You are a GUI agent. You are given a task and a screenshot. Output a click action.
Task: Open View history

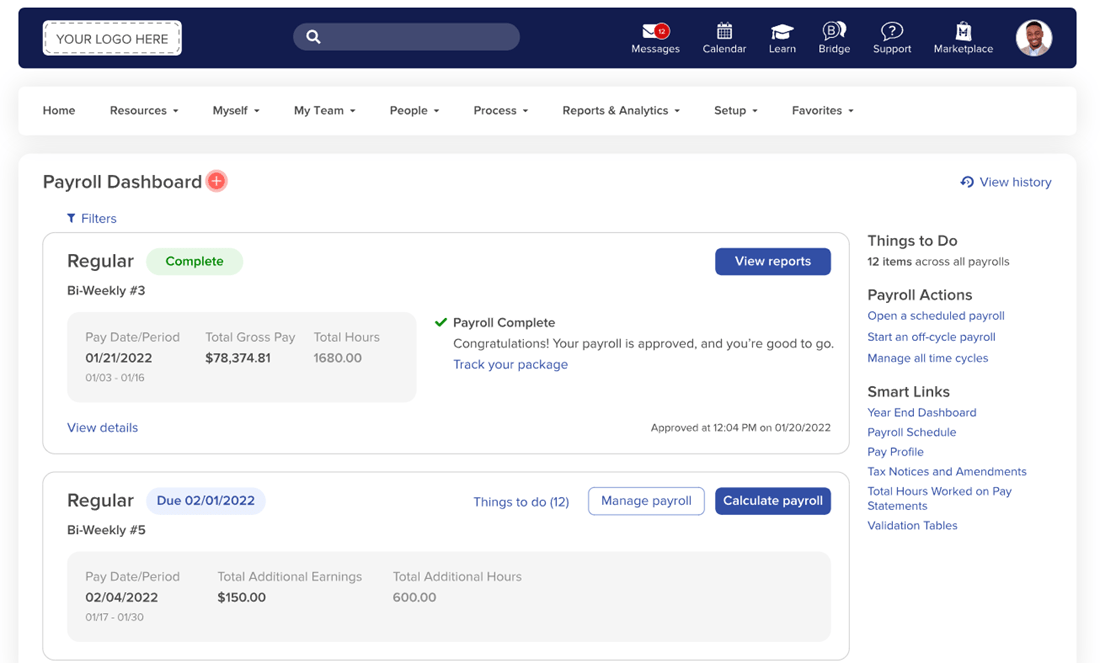[x=1006, y=182]
